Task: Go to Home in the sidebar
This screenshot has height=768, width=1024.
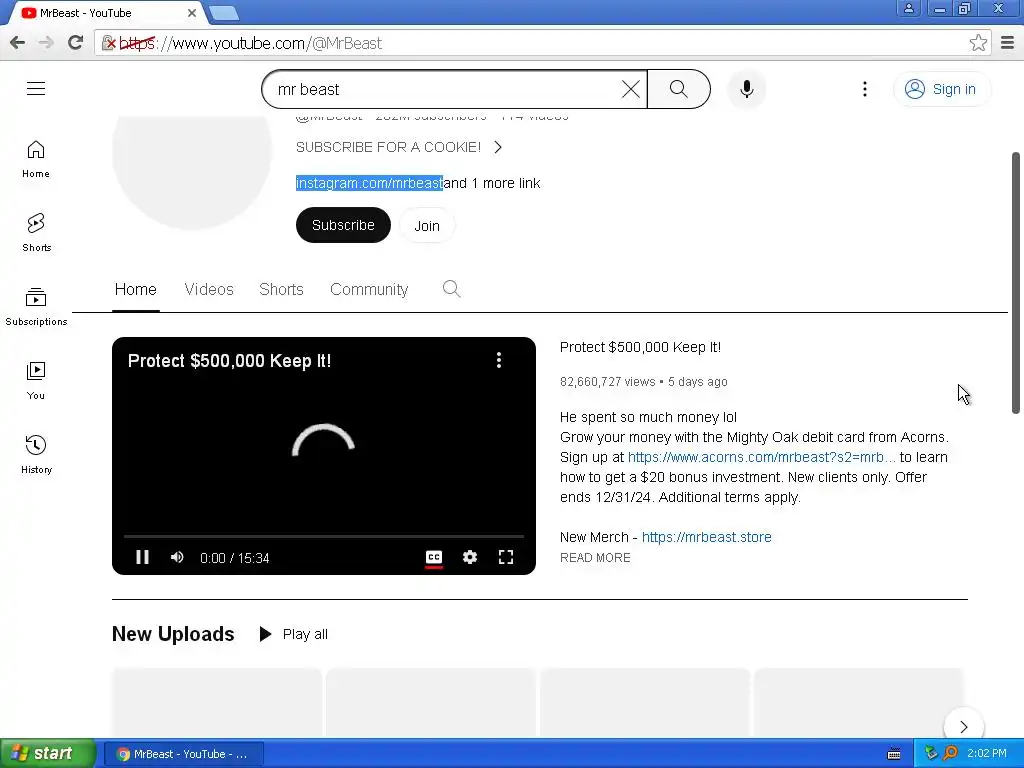Action: click(36, 159)
